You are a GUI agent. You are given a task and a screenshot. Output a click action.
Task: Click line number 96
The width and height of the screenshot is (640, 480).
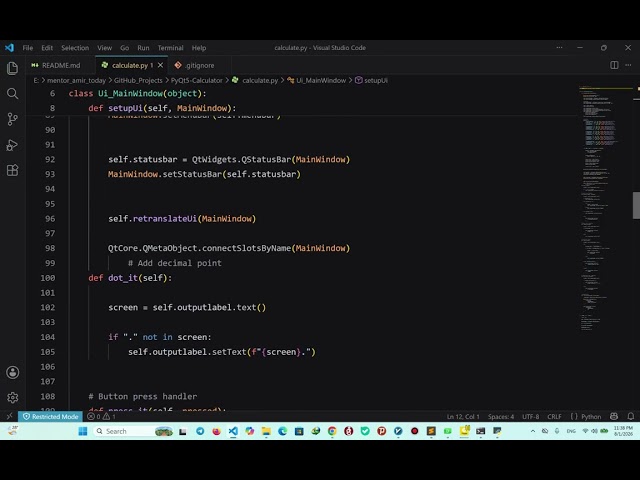click(x=50, y=219)
